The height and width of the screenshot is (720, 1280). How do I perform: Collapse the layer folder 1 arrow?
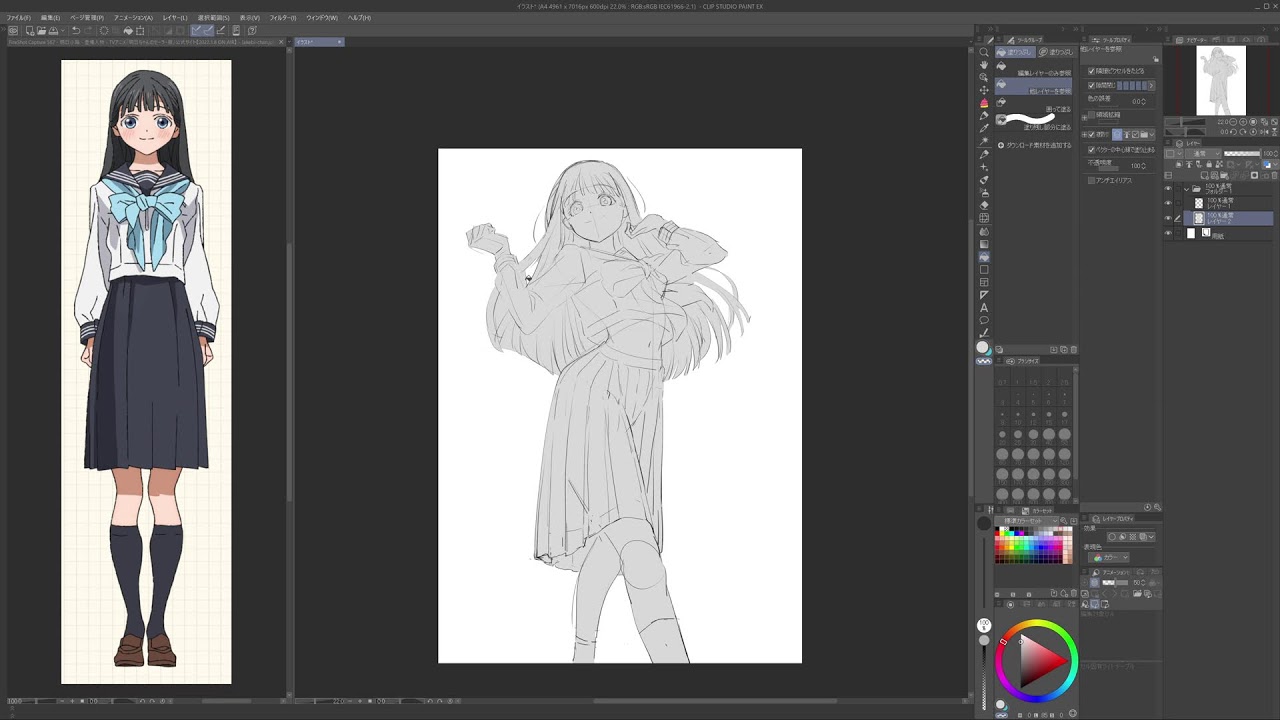pyautogui.click(x=1187, y=189)
